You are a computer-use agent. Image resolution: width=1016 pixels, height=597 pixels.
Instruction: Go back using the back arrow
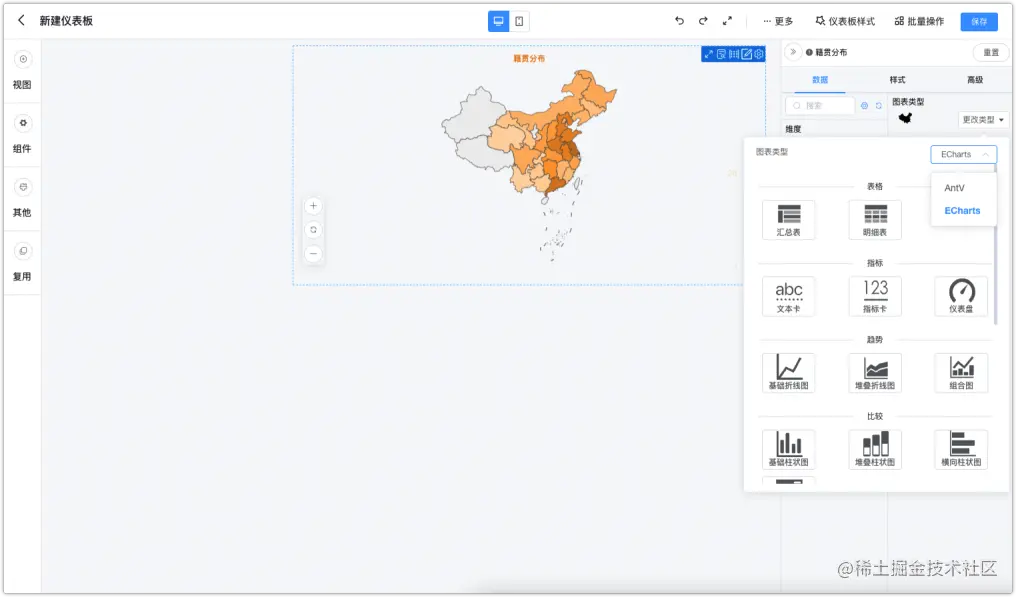[x=21, y=21]
